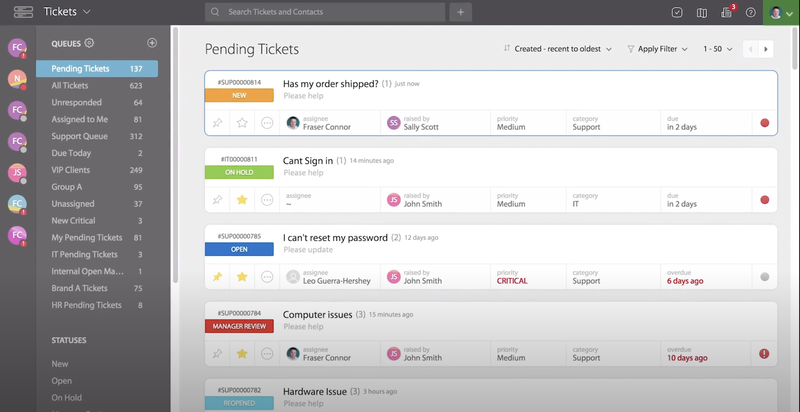
Task: Open ticket I can't reset my password
Action: click(x=335, y=238)
